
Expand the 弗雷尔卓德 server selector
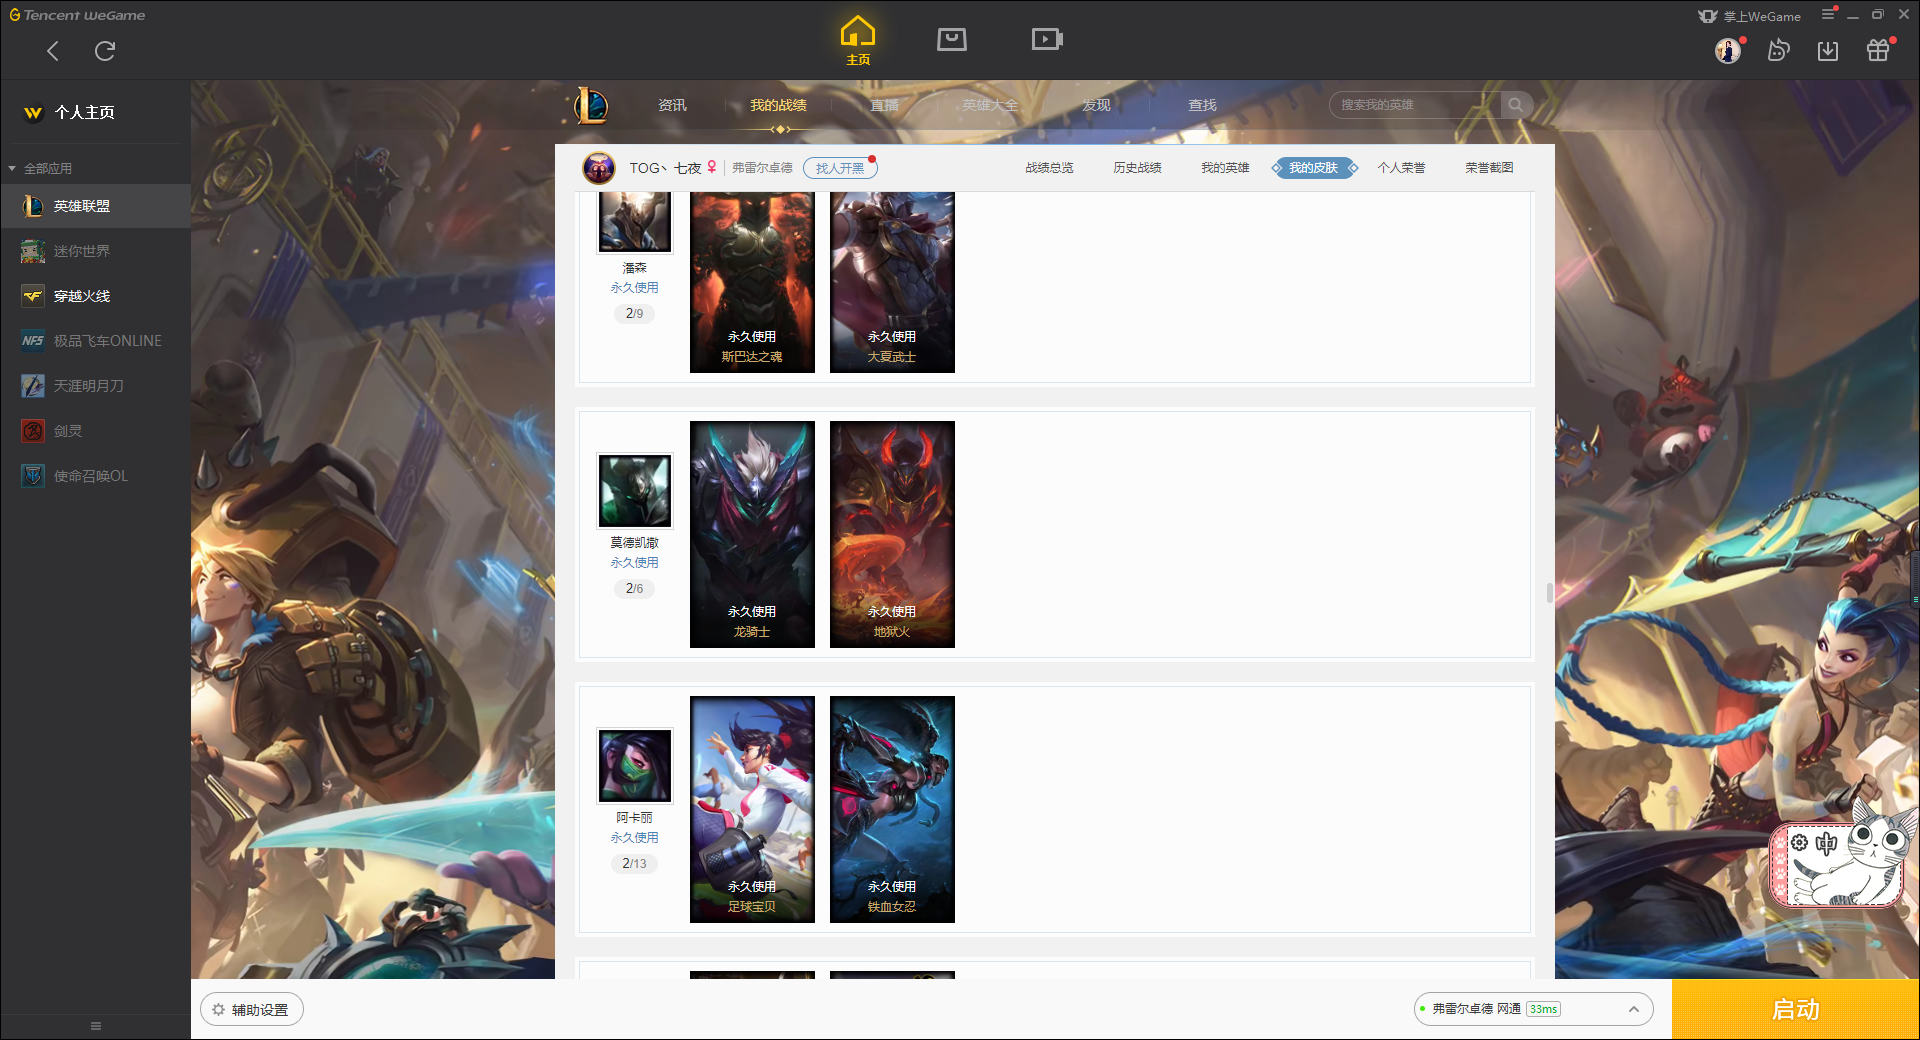click(x=1533, y=1009)
